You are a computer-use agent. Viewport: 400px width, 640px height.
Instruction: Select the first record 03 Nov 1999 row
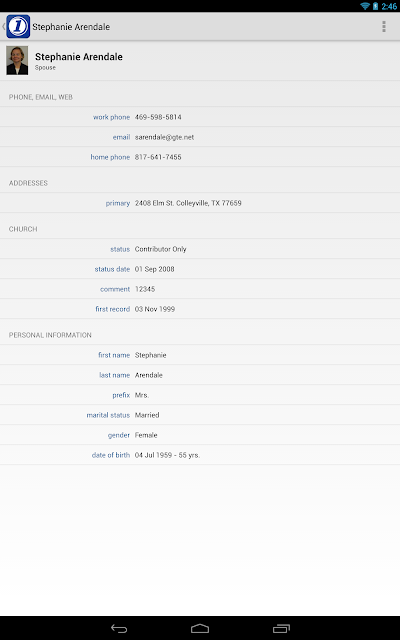(200, 309)
